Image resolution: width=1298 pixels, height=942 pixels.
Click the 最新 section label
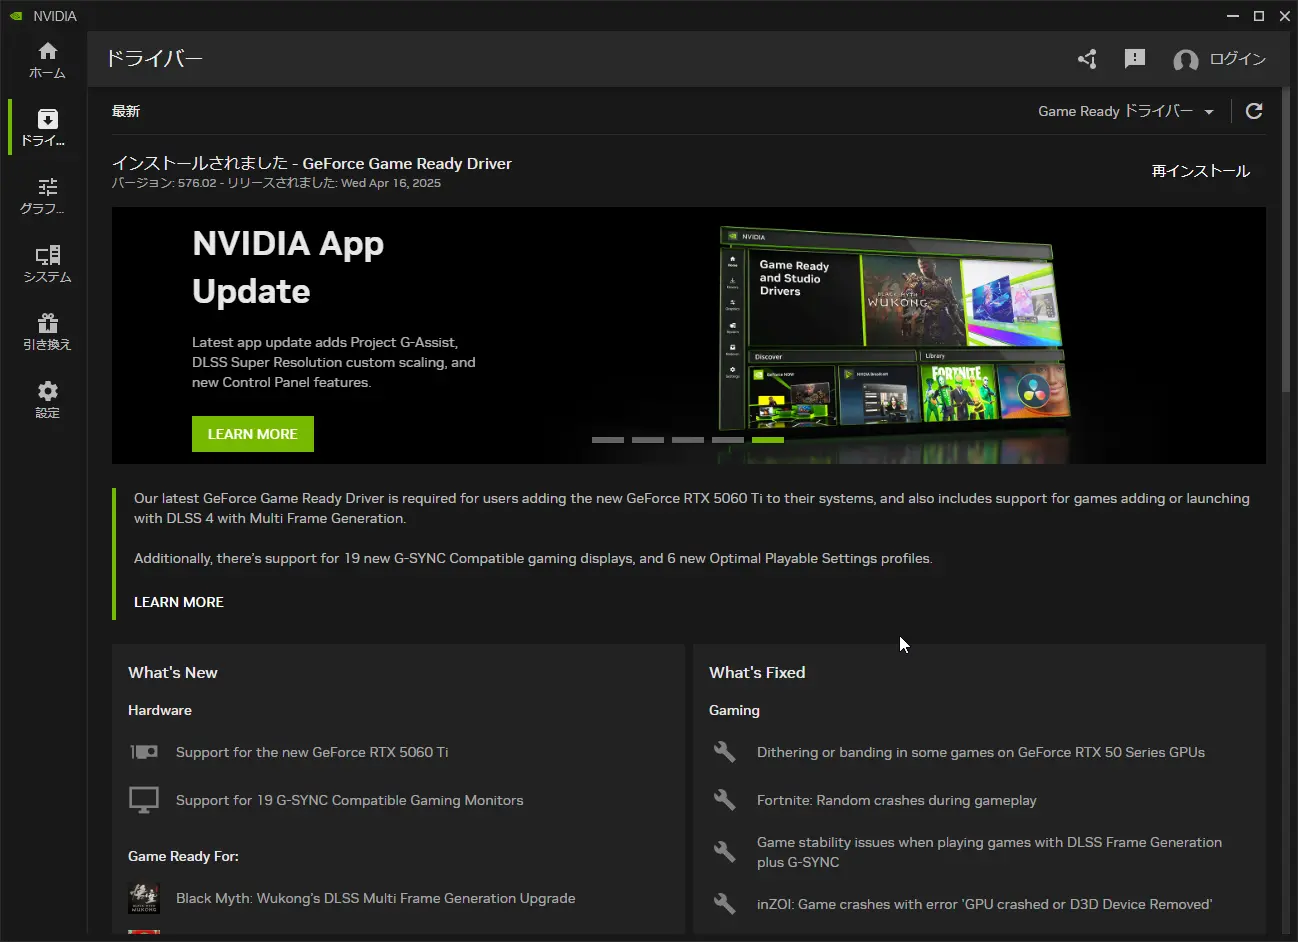point(126,111)
